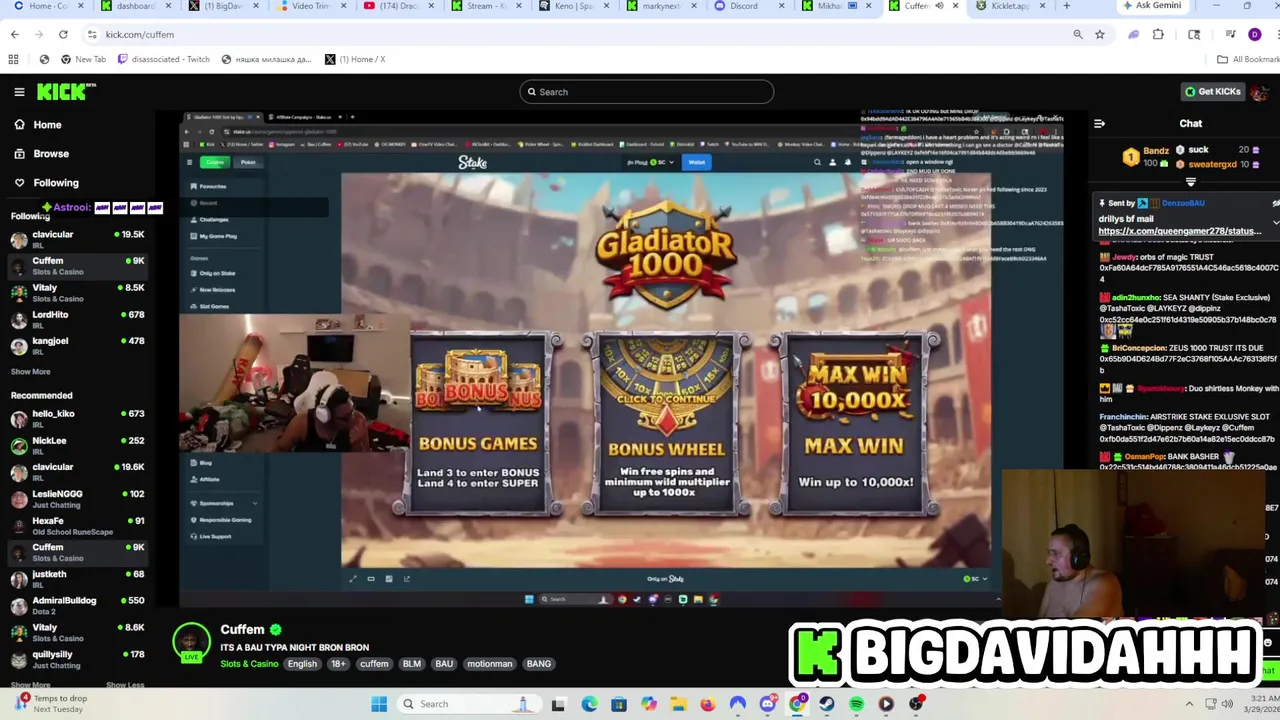1280x720 pixels.
Task: Select the BANG stream tag
Action: (x=538, y=664)
